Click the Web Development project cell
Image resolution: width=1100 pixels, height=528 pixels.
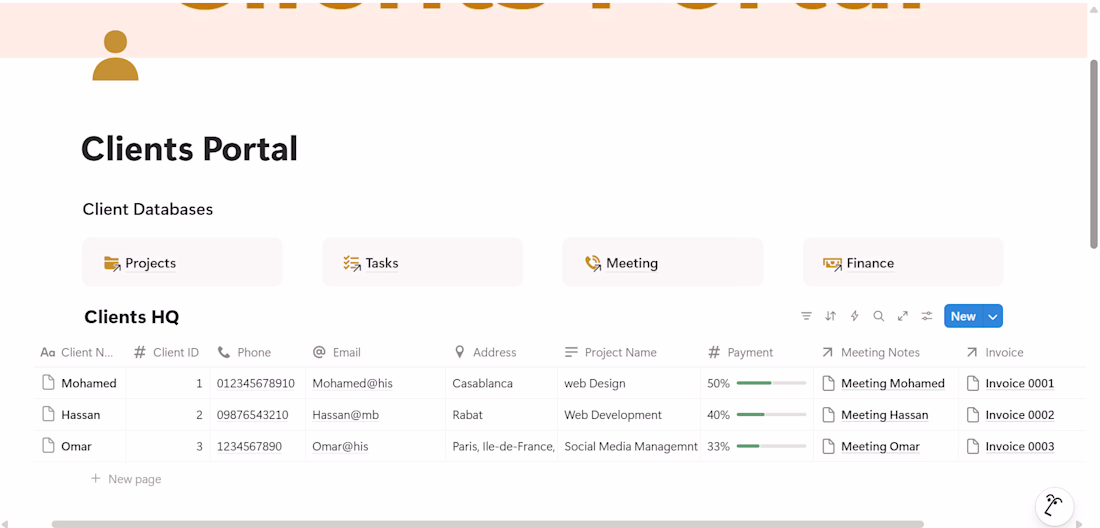pyautogui.click(x=629, y=414)
